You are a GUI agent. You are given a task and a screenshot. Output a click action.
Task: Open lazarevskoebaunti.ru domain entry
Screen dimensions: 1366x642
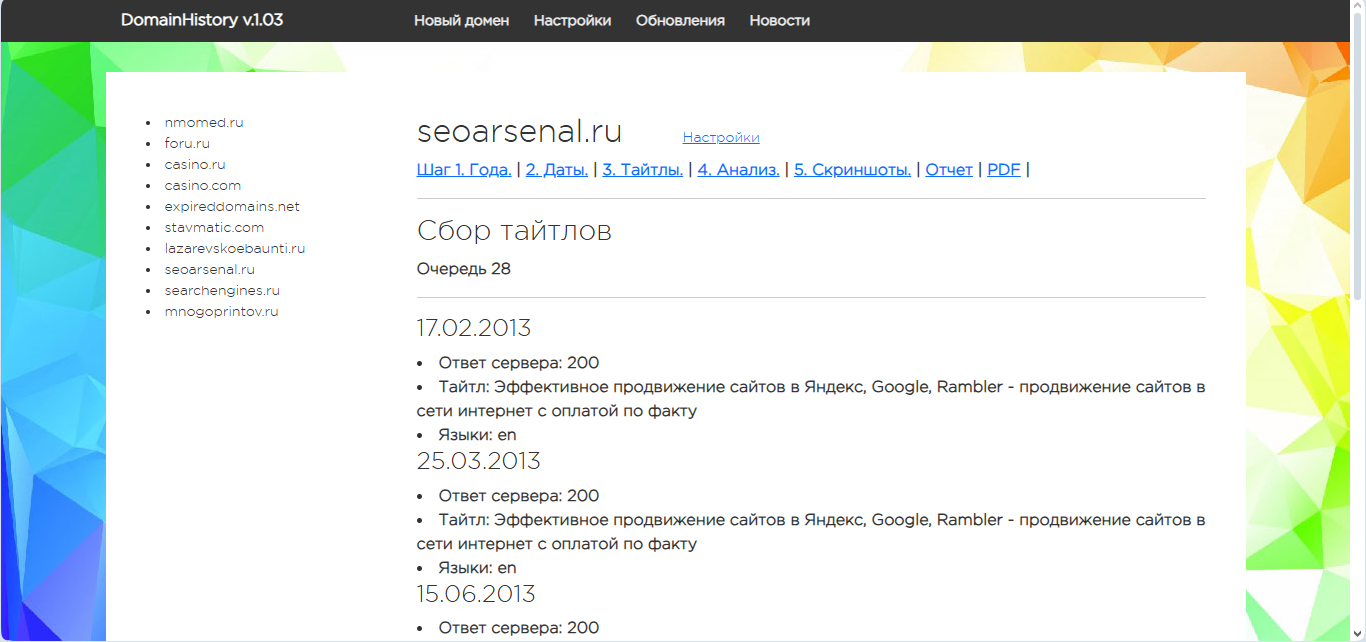point(235,249)
